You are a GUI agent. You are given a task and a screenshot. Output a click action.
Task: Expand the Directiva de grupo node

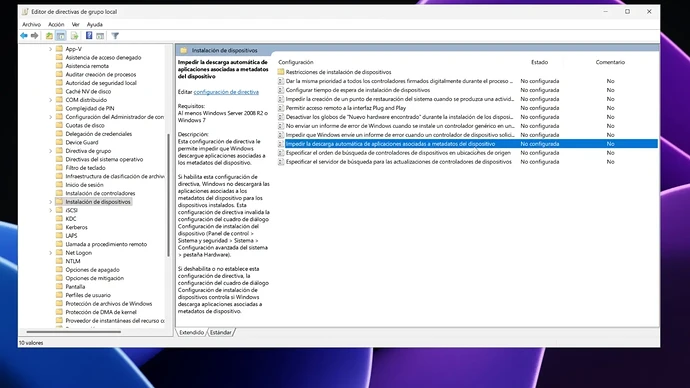click(x=50, y=151)
